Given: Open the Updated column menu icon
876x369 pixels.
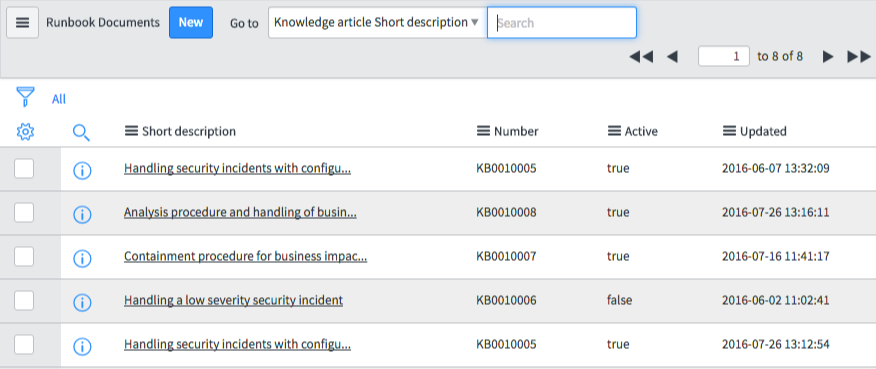Looking at the screenshot, I should coord(729,131).
